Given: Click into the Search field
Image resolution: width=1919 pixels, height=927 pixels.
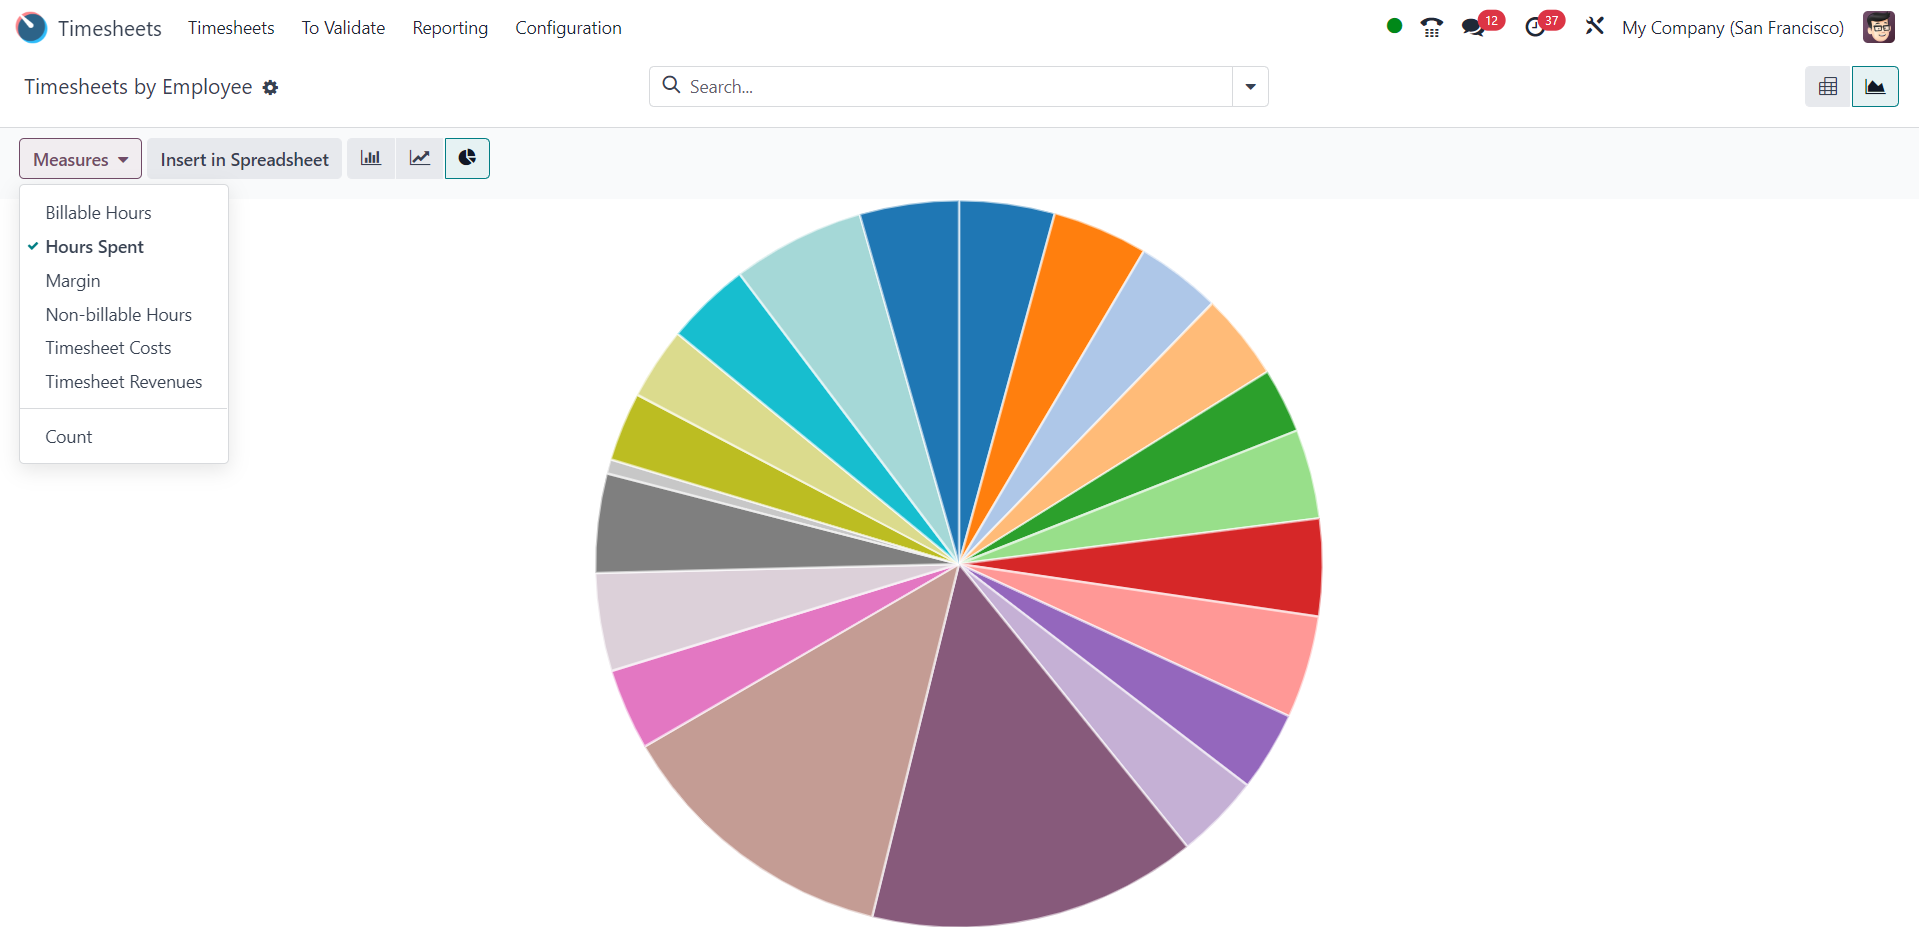Looking at the screenshot, I should coord(950,87).
